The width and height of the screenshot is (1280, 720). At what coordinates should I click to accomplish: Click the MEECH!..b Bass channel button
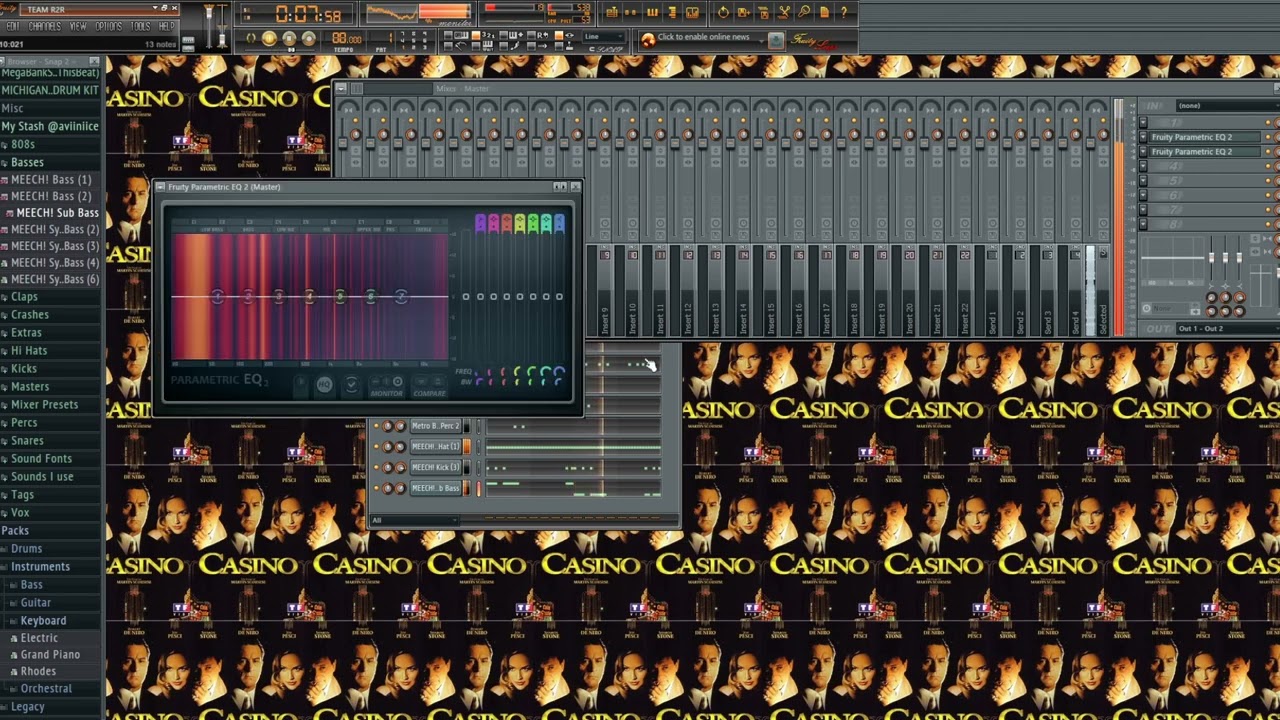point(435,488)
